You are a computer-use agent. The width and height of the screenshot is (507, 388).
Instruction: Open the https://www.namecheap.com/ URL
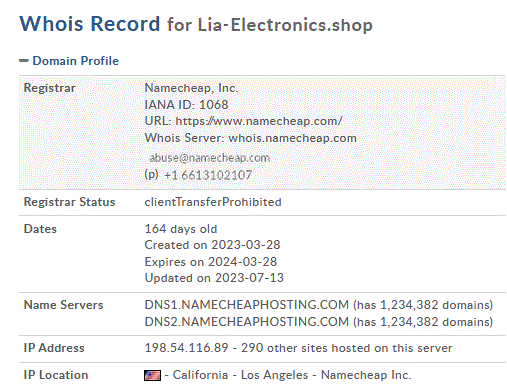pos(259,121)
